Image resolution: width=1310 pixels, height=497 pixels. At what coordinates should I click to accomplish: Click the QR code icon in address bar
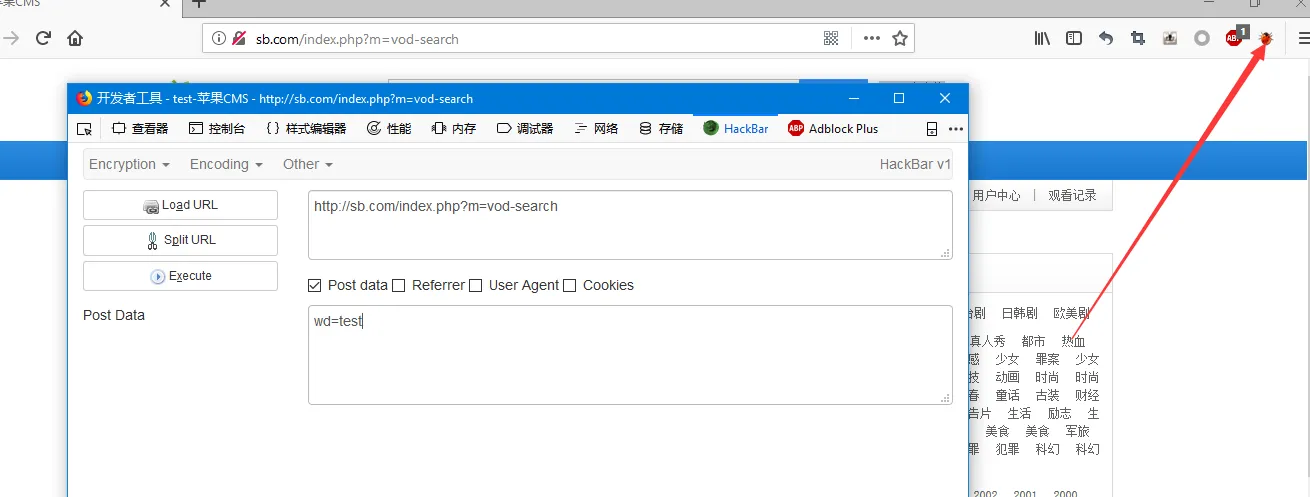click(831, 39)
